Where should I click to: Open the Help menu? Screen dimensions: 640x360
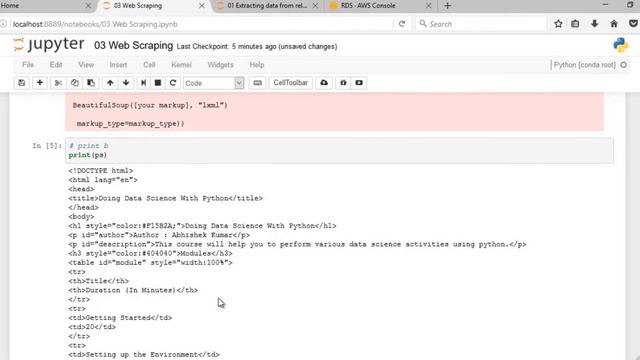(257, 65)
